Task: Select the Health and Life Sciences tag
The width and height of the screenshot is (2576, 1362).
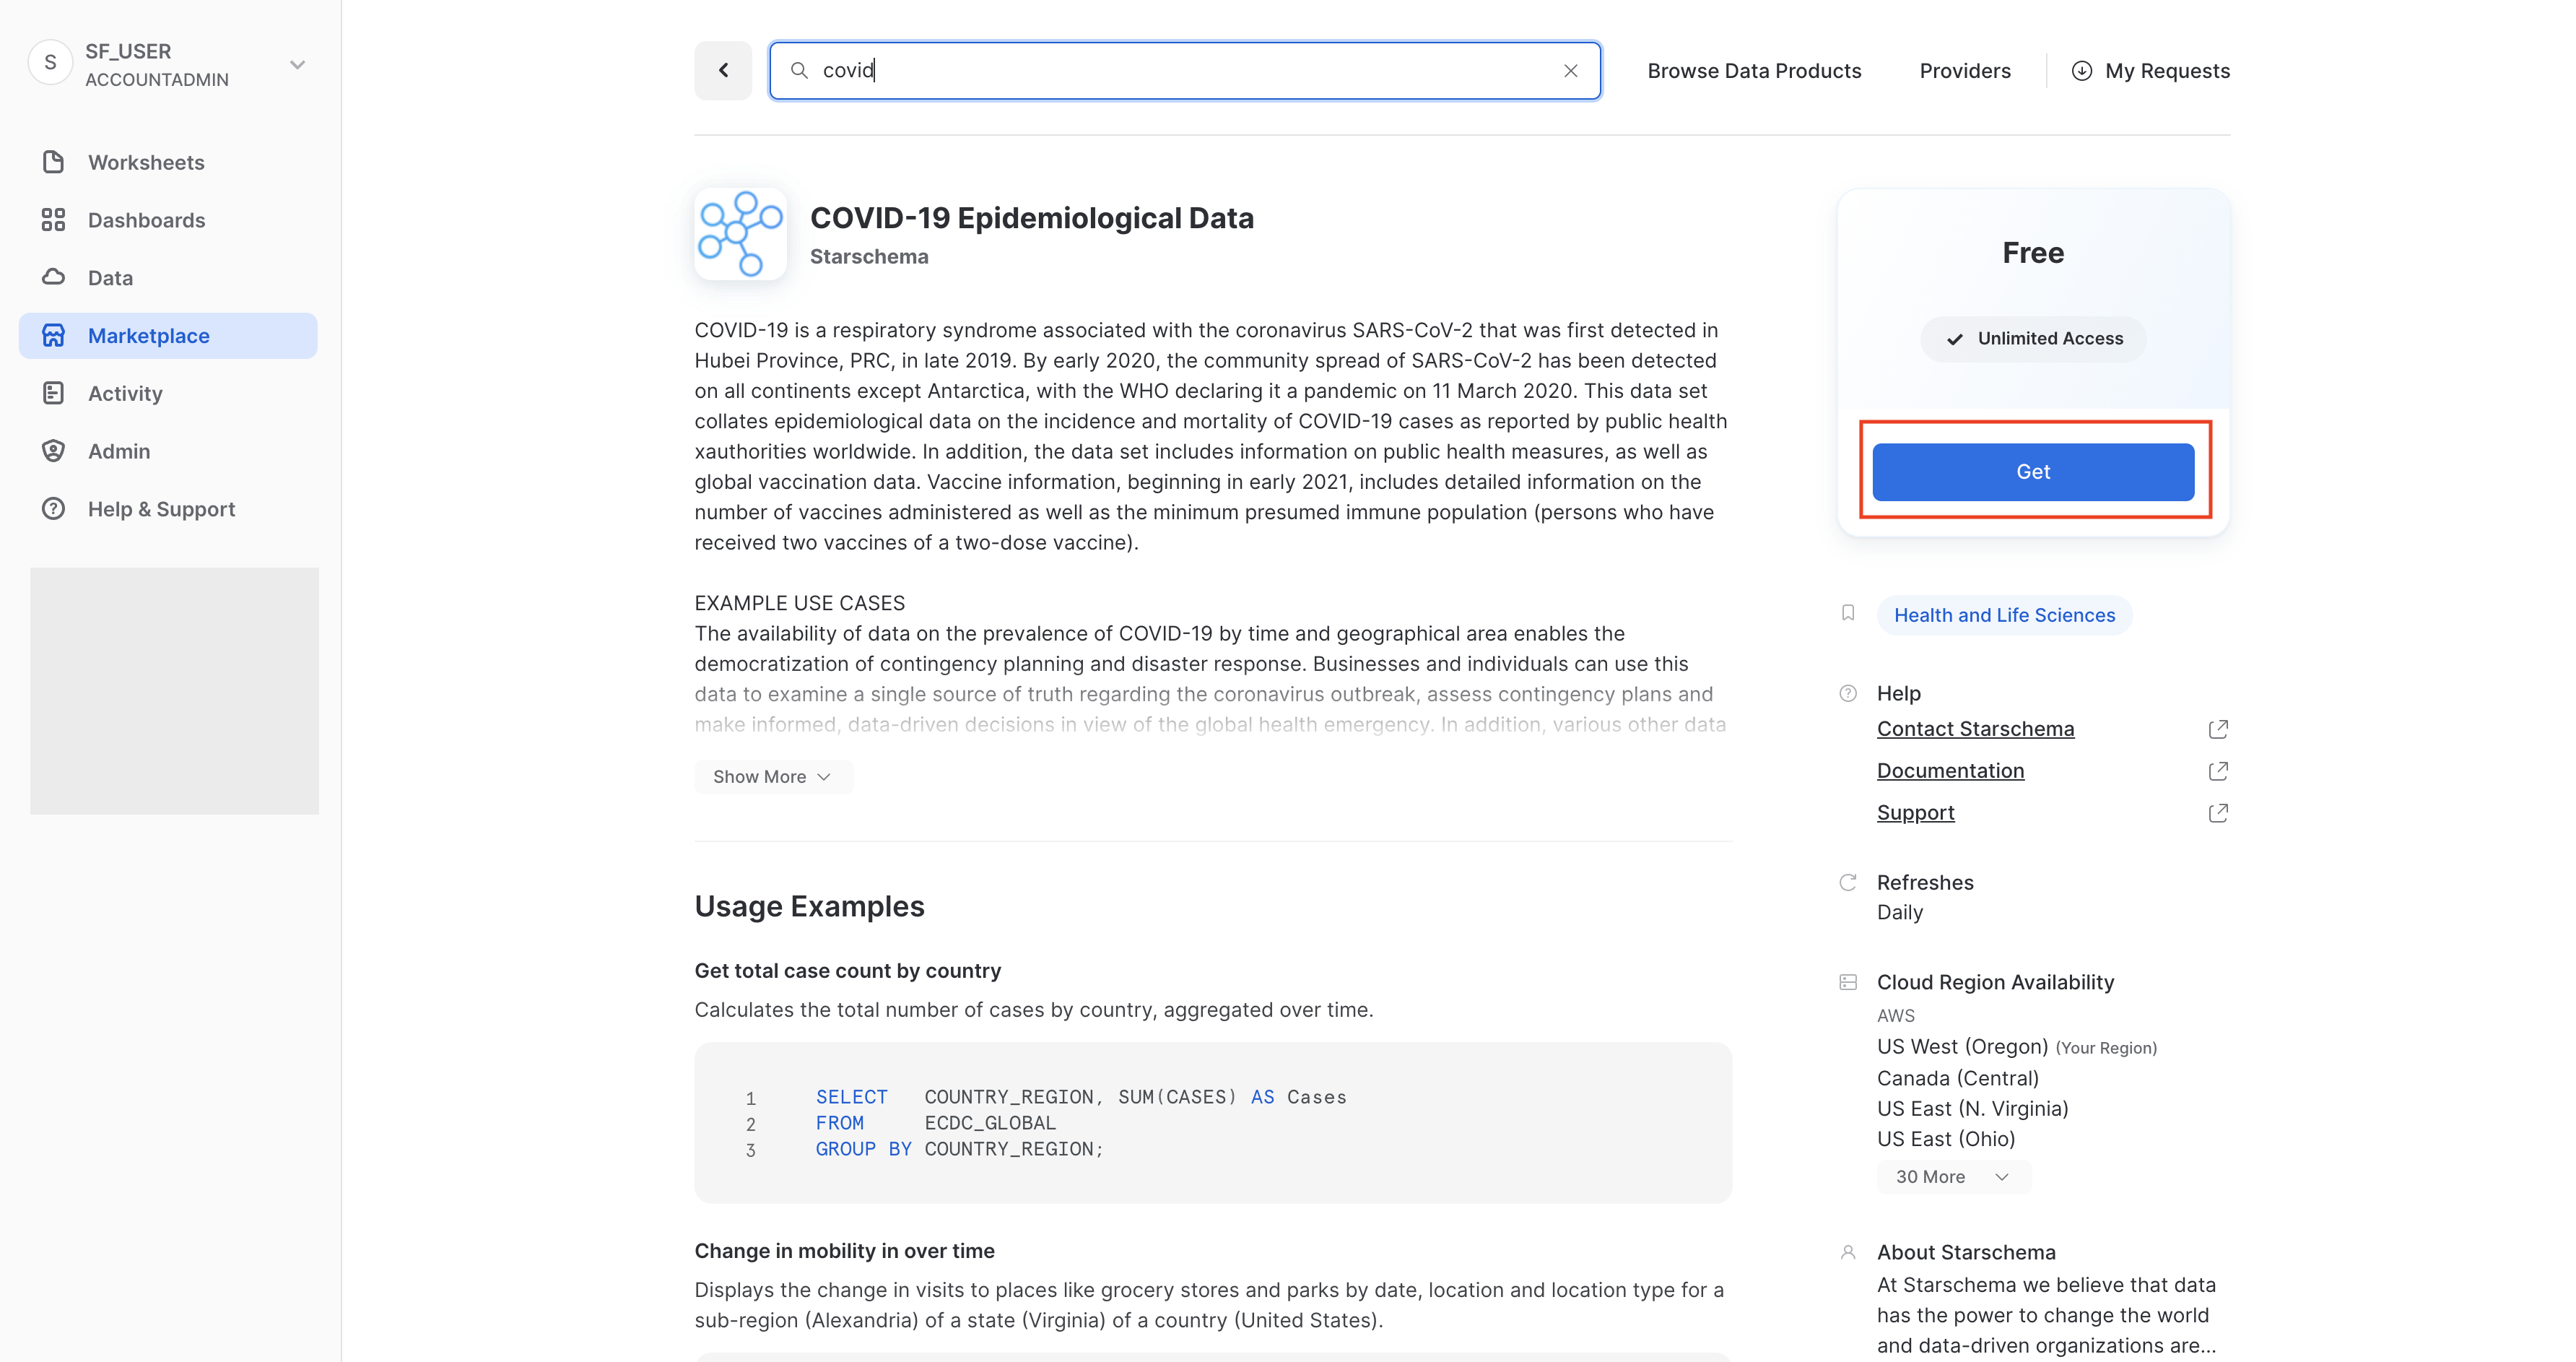Action: pos(2004,615)
